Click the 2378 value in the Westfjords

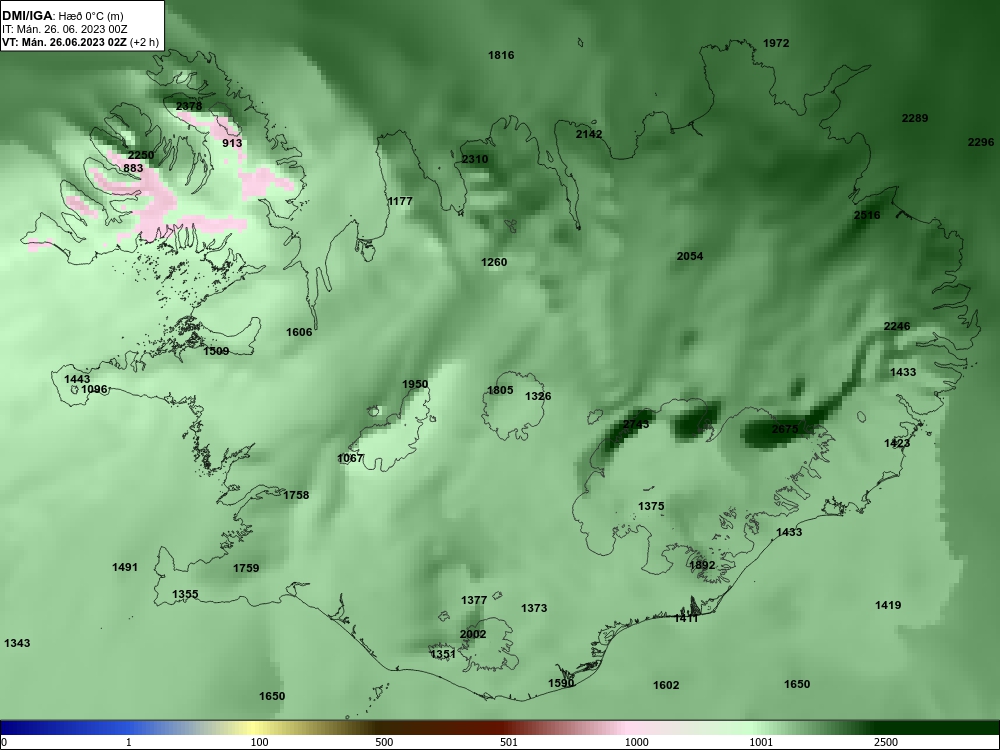(x=189, y=106)
